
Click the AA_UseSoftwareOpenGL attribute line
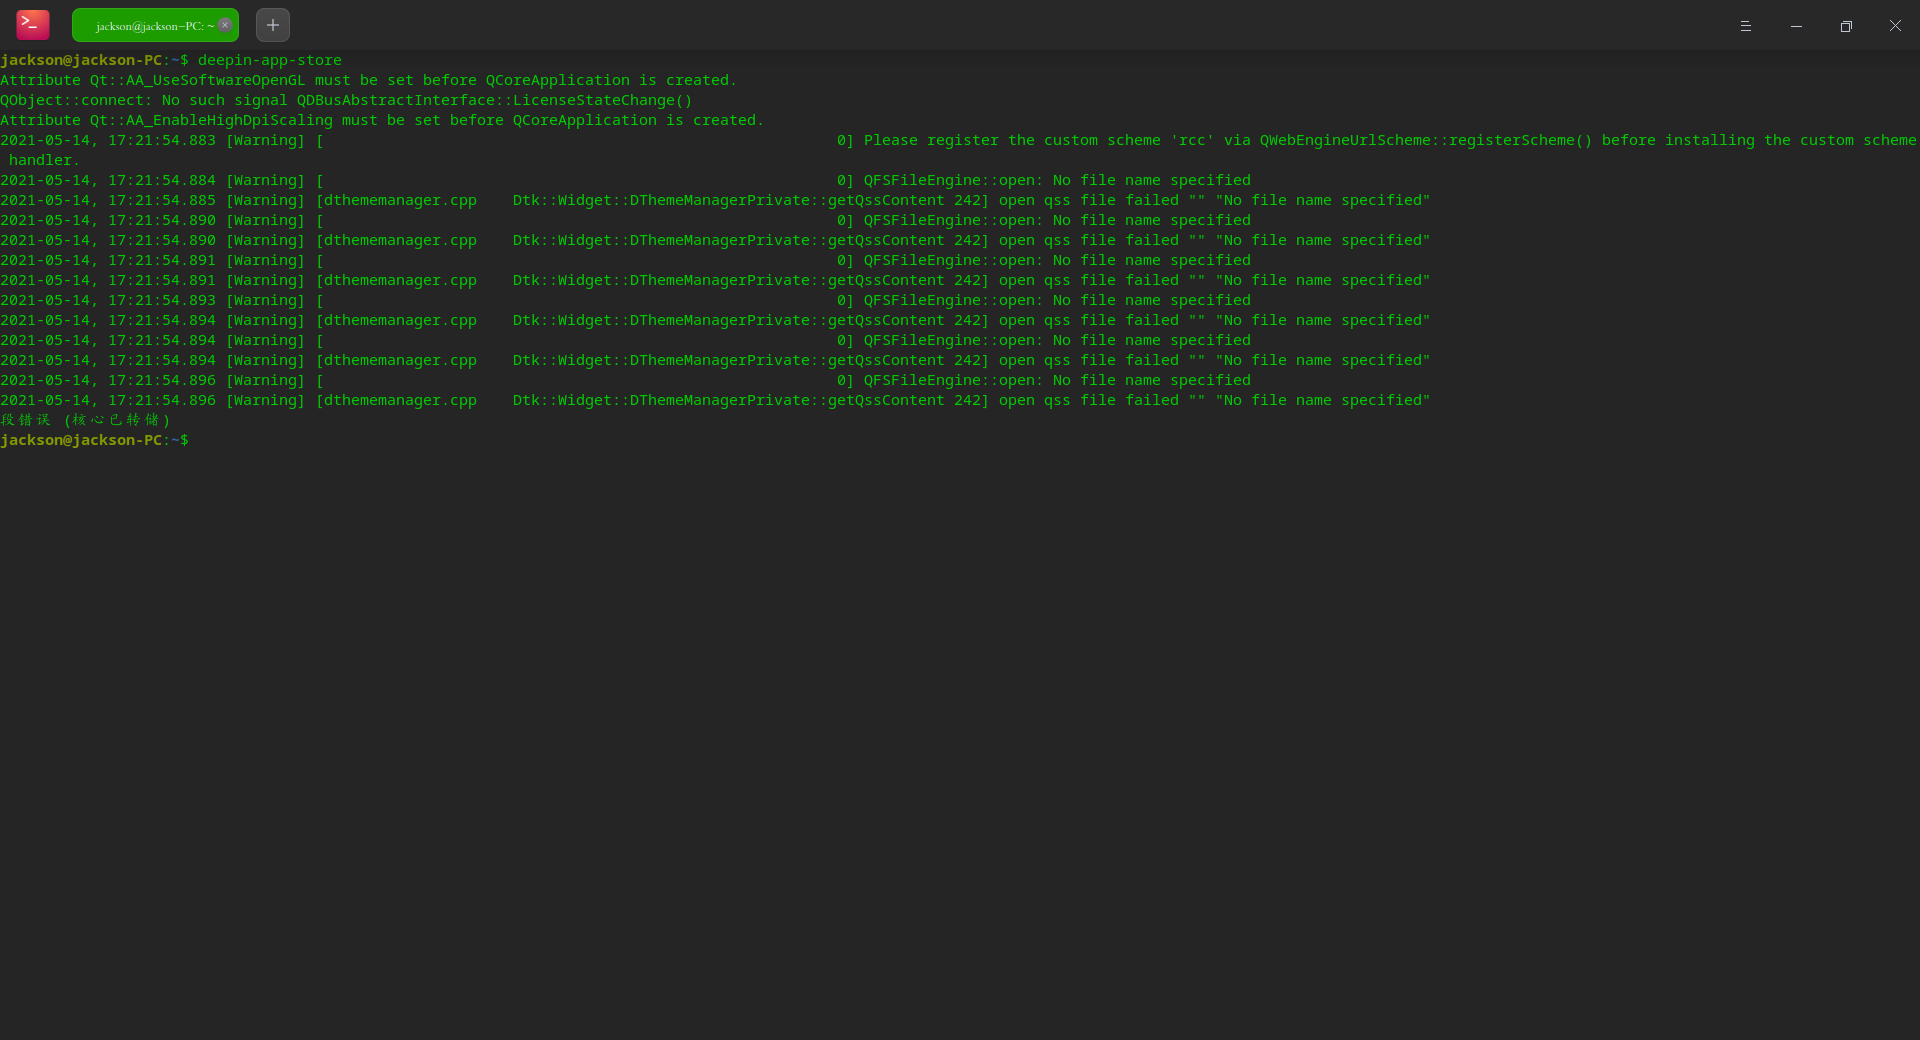click(x=368, y=81)
